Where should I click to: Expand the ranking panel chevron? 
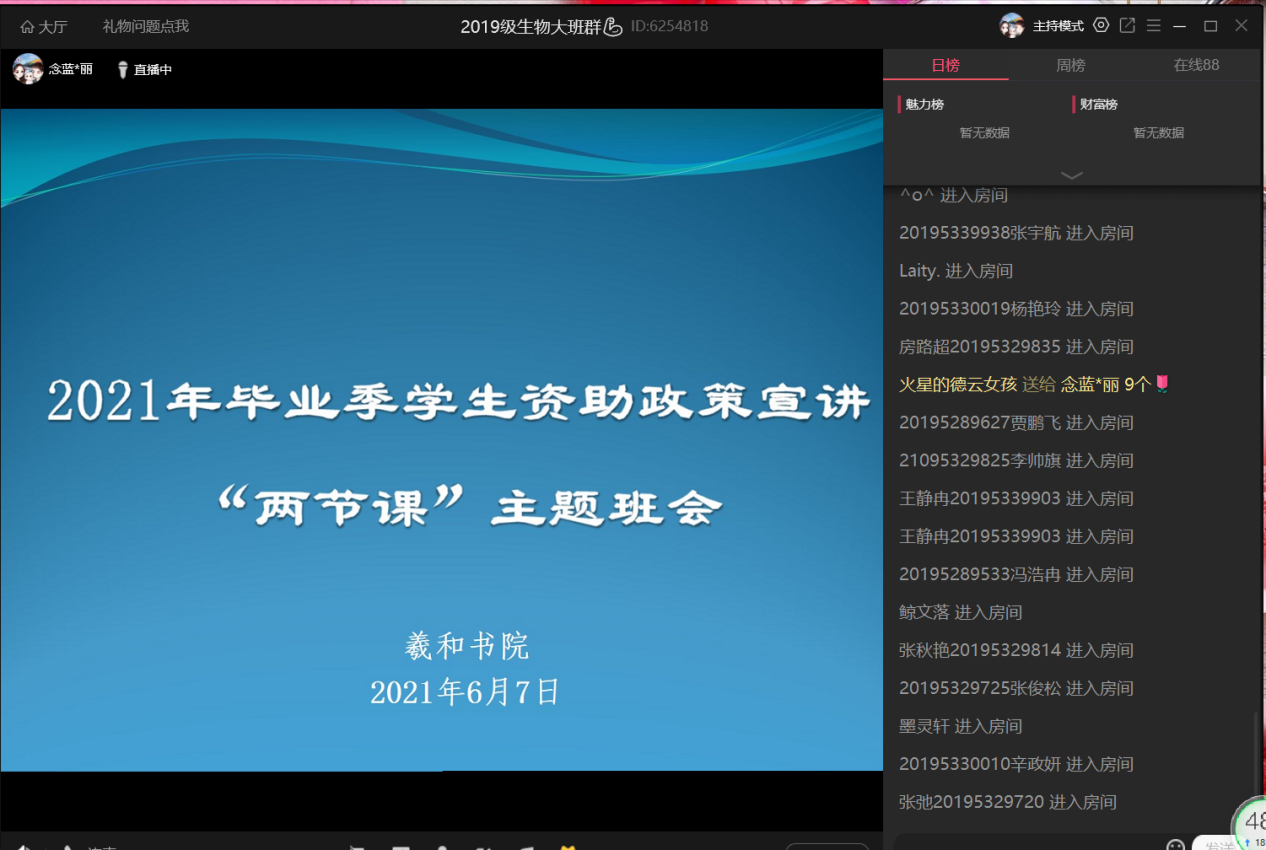point(1071,176)
